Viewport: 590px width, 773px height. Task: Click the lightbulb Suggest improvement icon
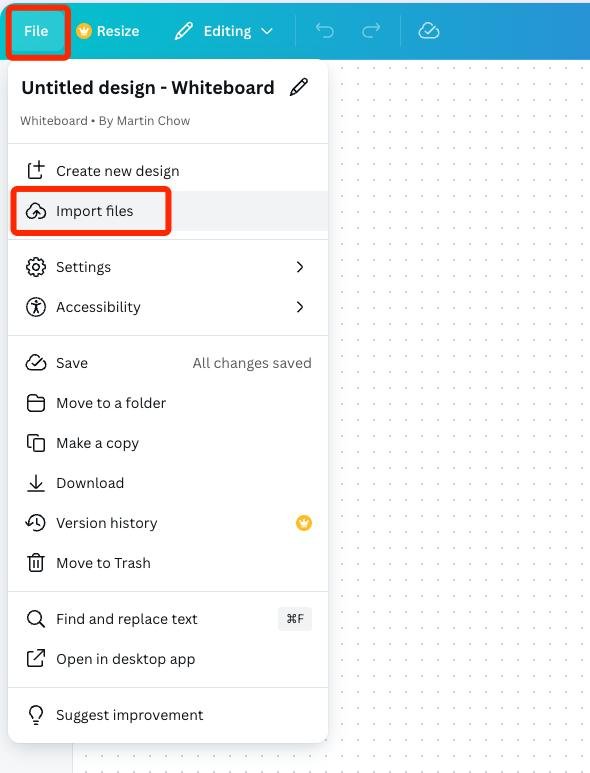(x=35, y=715)
